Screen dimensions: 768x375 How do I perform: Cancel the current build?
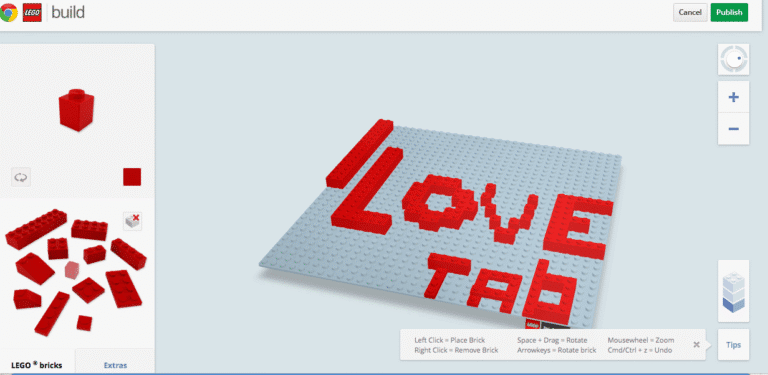(x=690, y=13)
